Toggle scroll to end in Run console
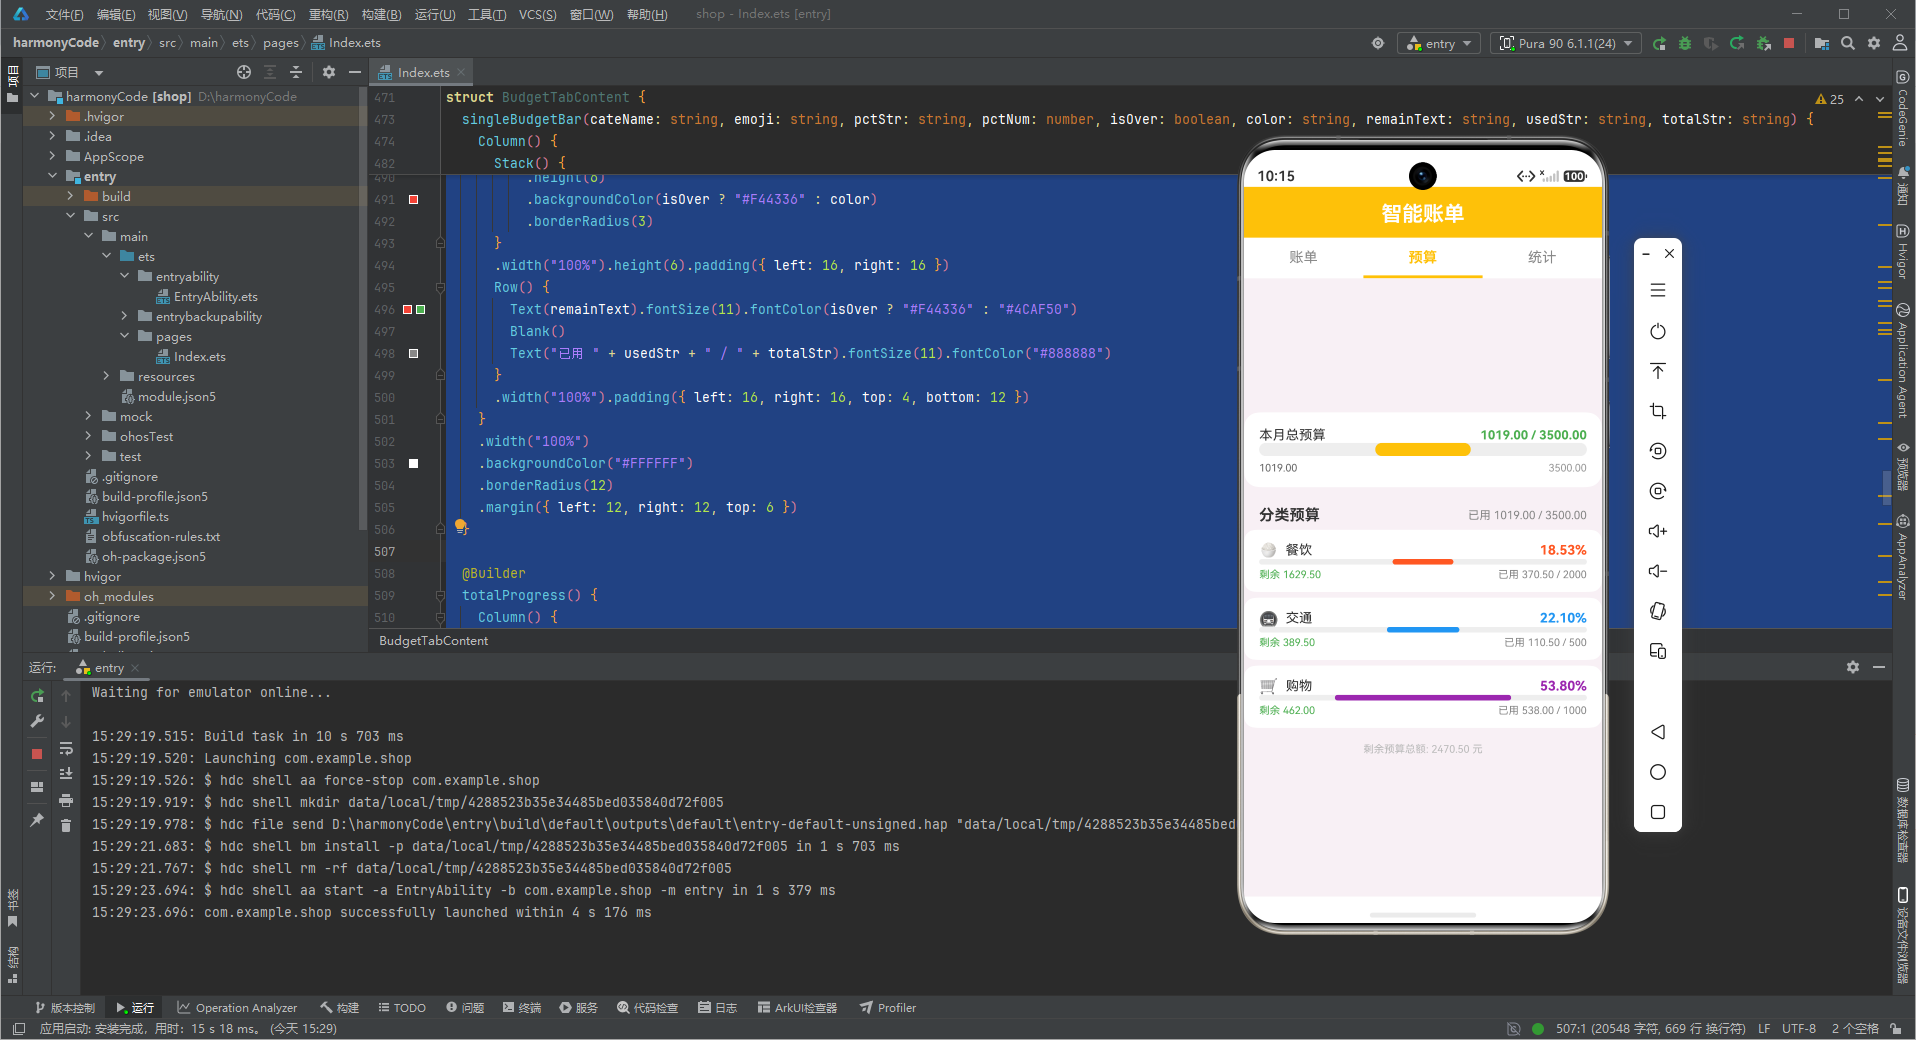Image resolution: width=1916 pixels, height=1040 pixels. [x=66, y=773]
